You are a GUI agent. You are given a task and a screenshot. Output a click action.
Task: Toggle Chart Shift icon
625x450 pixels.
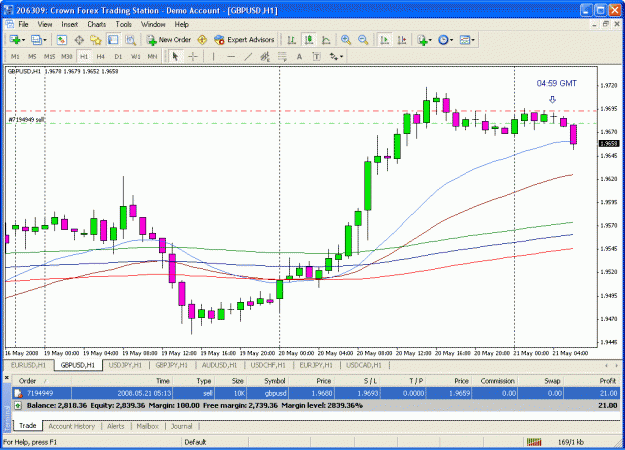click(x=402, y=40)
